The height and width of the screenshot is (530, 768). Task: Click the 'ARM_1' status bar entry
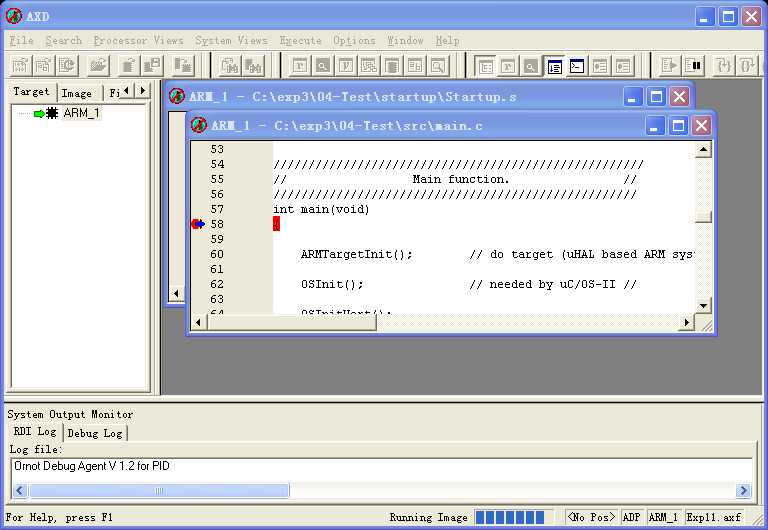tap(663, 517)
